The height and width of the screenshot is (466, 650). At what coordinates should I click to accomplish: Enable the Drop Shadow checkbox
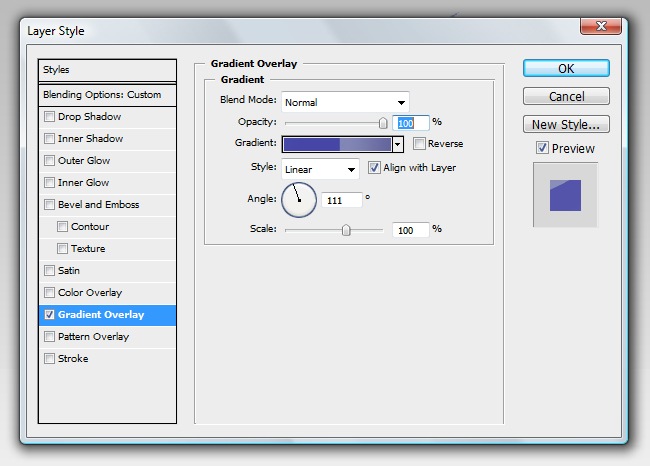(x=50, y=117)
